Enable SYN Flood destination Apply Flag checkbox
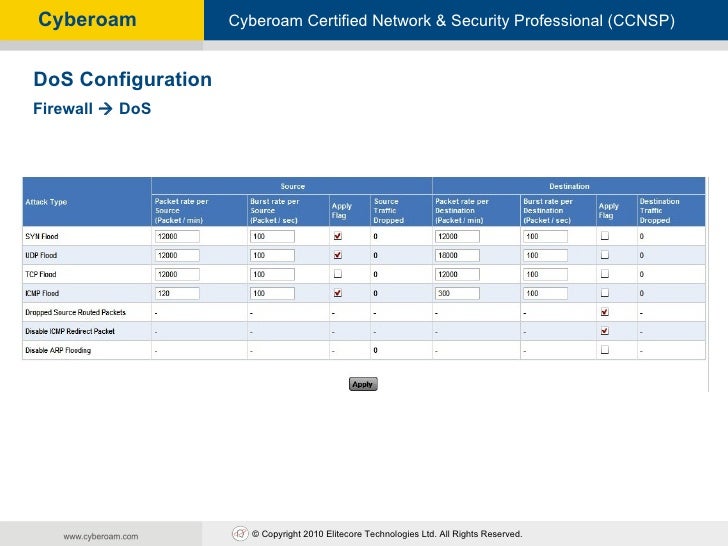The image size is (728, 546). click(604, 236)
